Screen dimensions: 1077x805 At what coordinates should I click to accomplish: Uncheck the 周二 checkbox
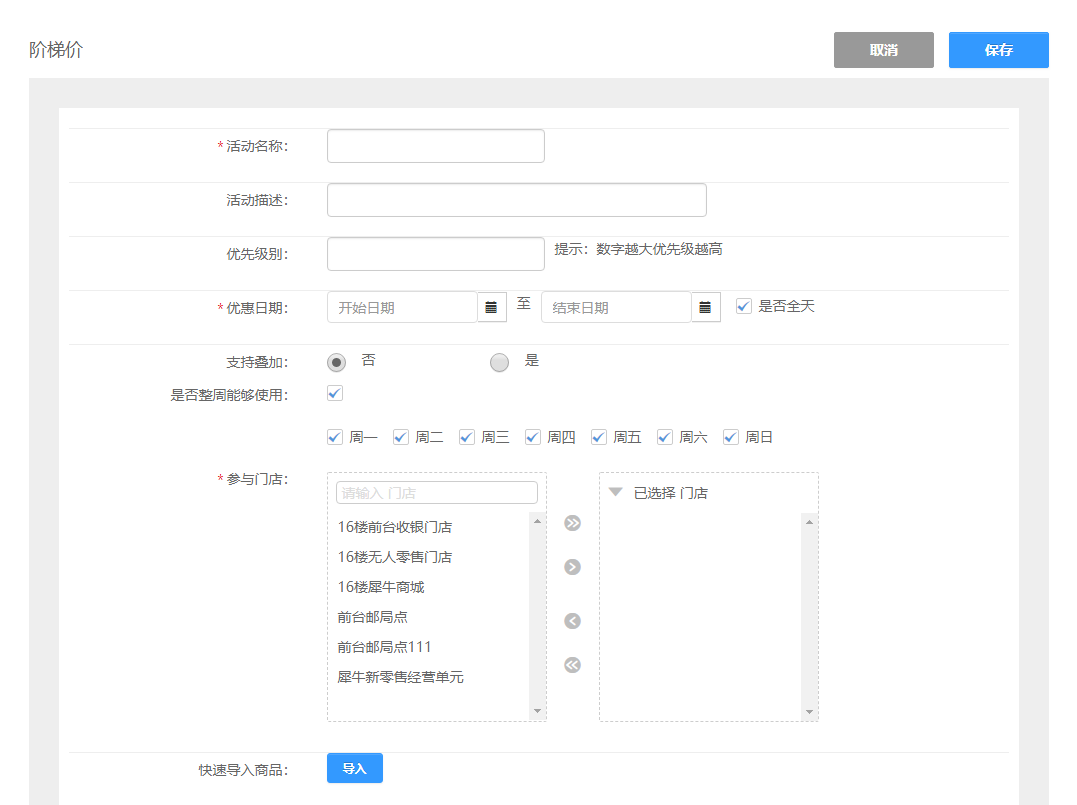pyautogui.click(x=400, y=437)
